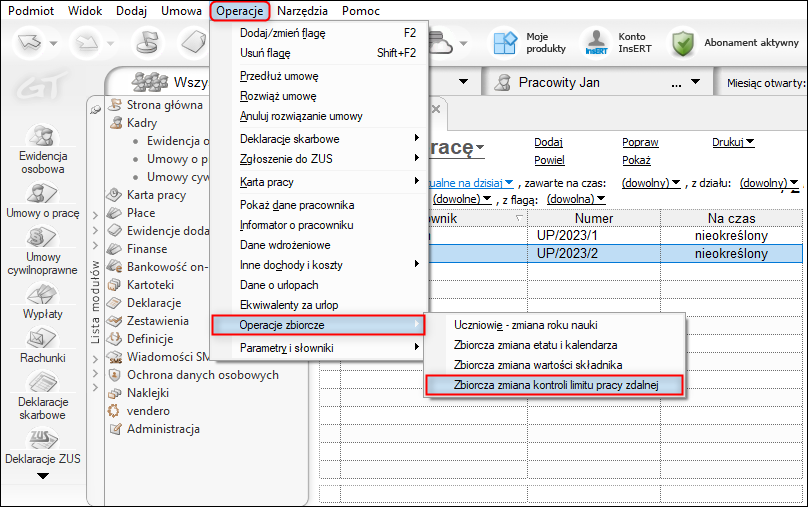808x507 pixels.
Task: Open the z flagą (dowolna) filter
Action: pyautogui.click(x=576, y=199)
